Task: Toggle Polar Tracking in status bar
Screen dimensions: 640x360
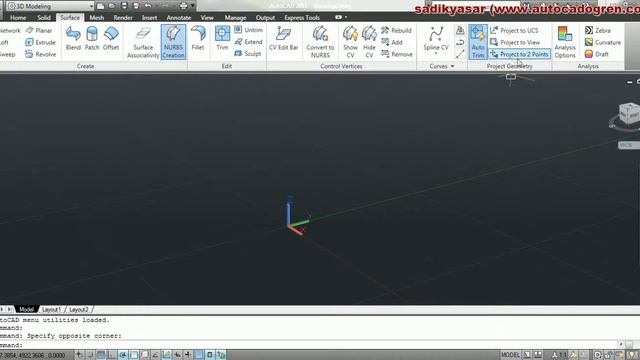Action: coord(122,355)
